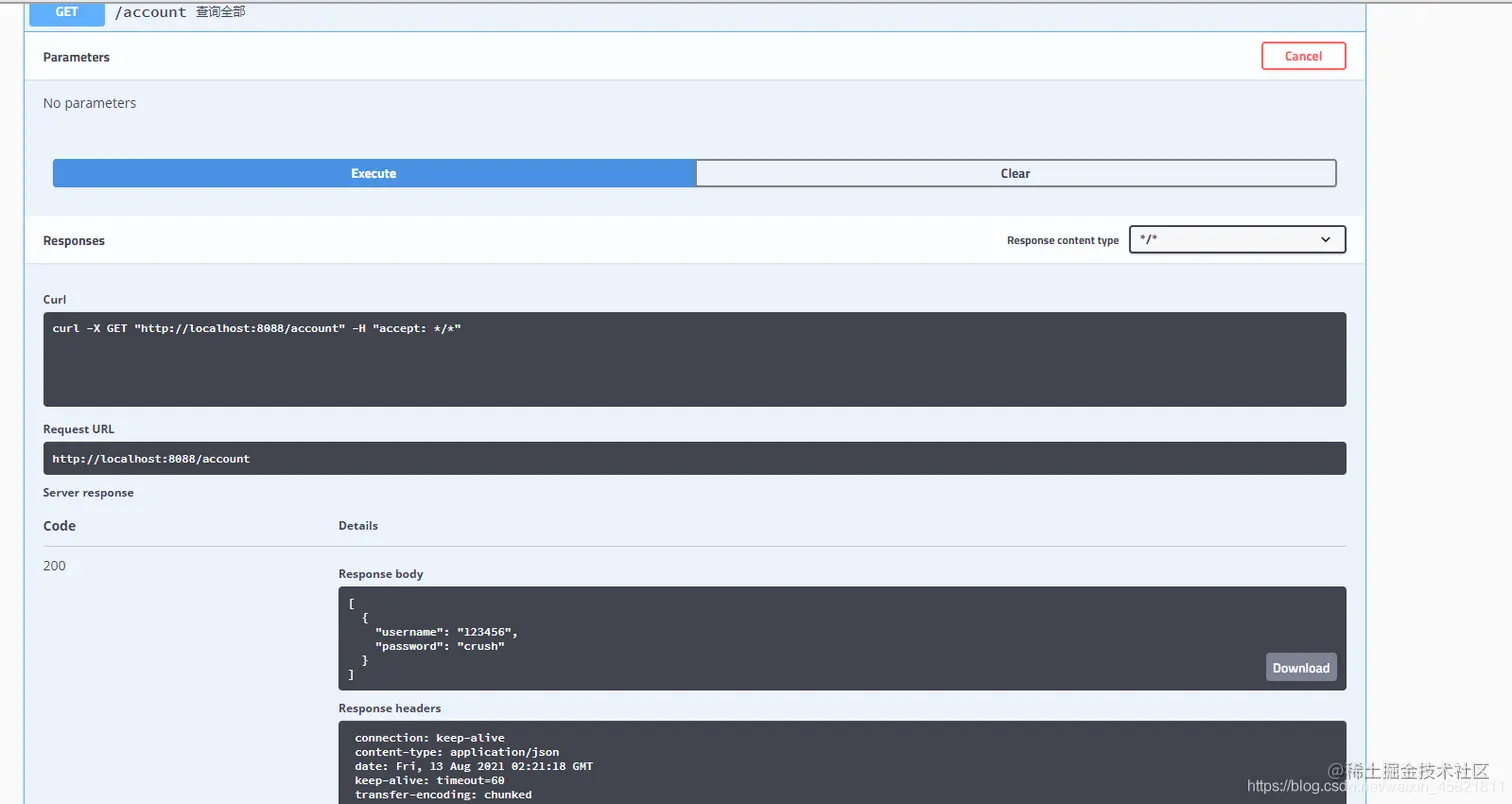This screenshot has width=1512, height=804.
Task: Click the Details column header
Action: 358,525
